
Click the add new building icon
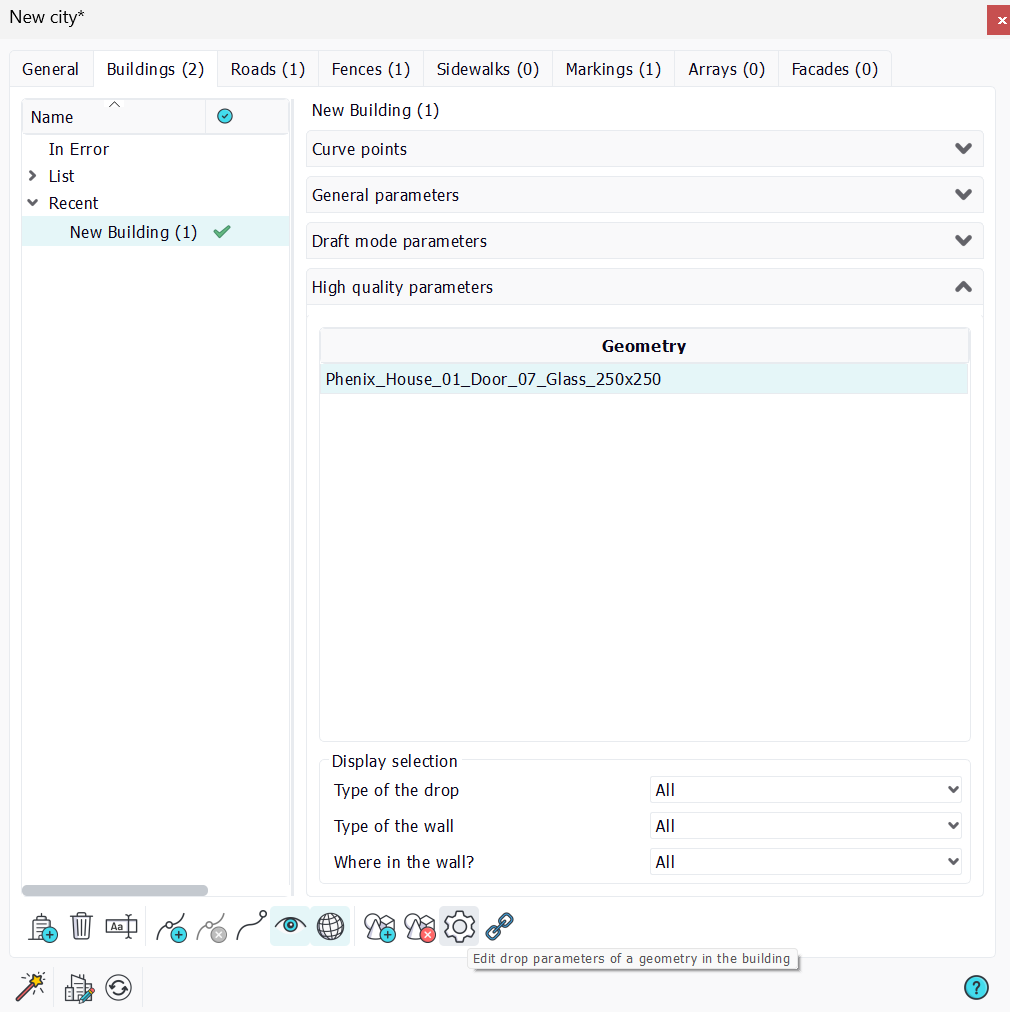tap(43, 927)
